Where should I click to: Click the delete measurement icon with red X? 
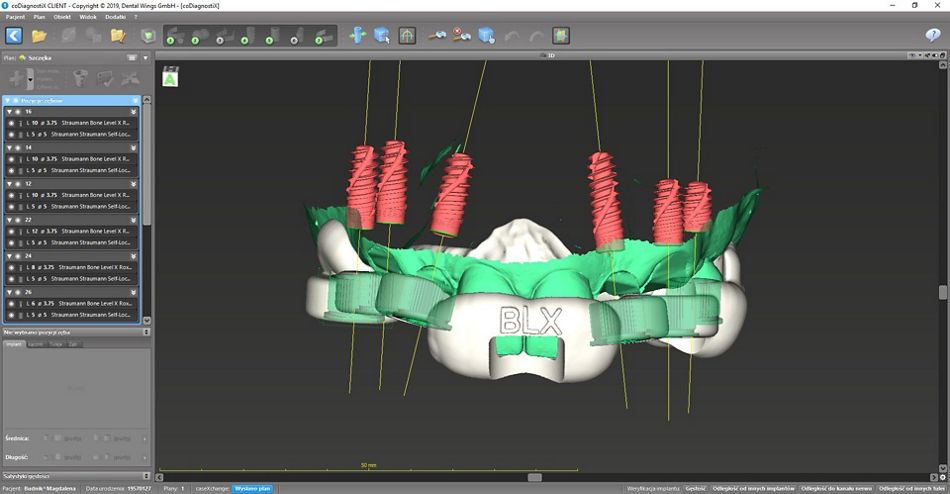coord(462,36)
